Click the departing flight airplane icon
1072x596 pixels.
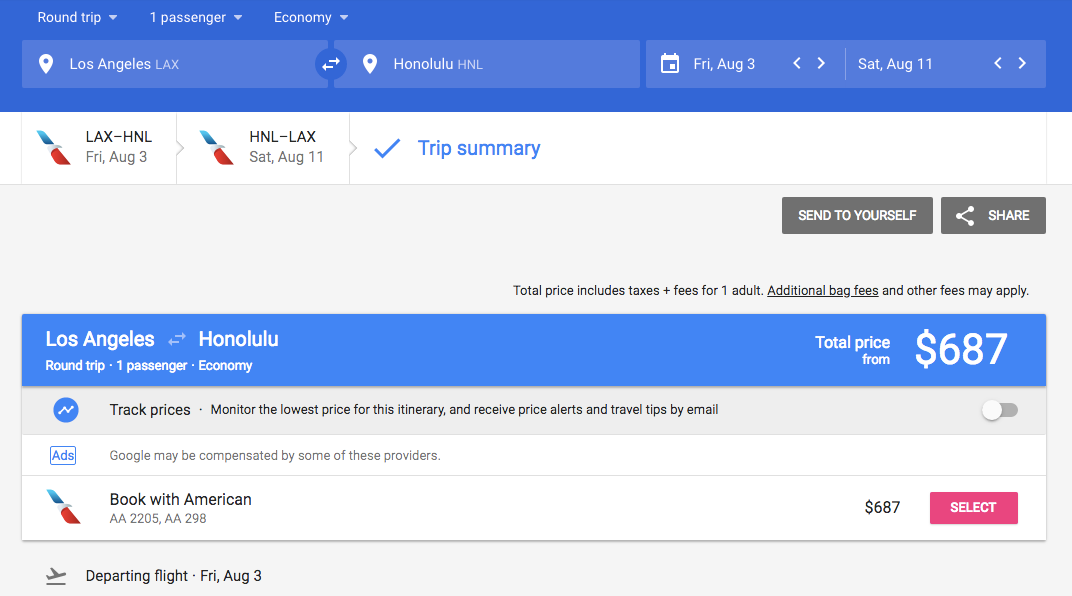click(x=56, y=577)
